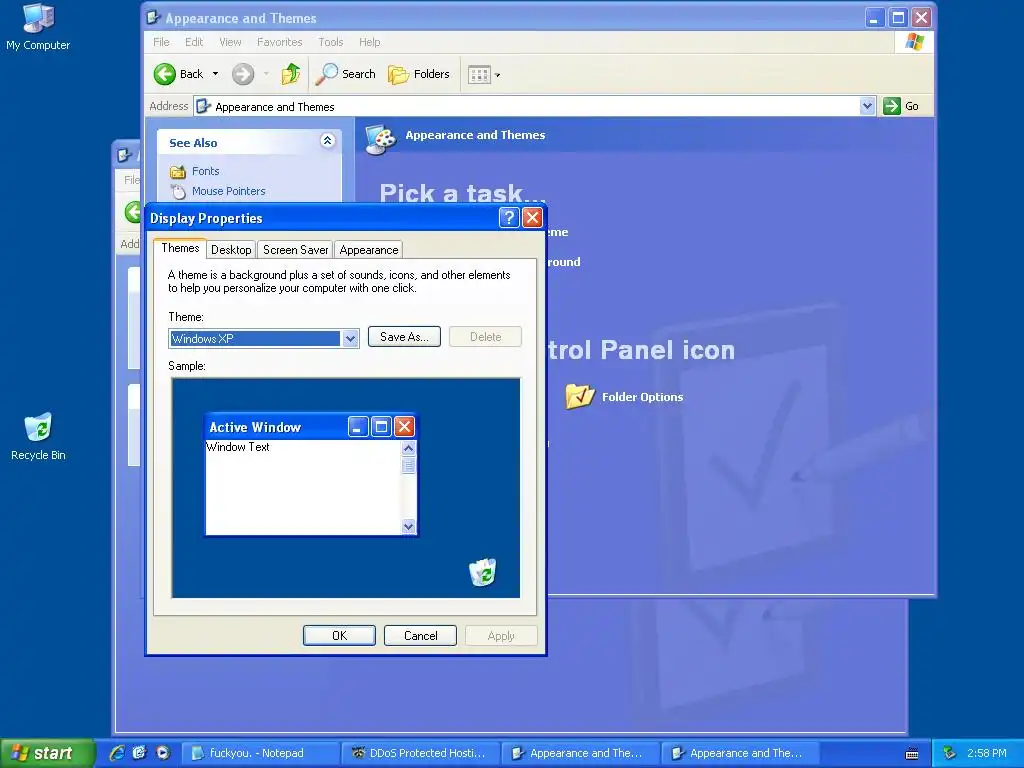
Task: Open Search in the Explorer toolbar
Action: (x=345, y=74)
